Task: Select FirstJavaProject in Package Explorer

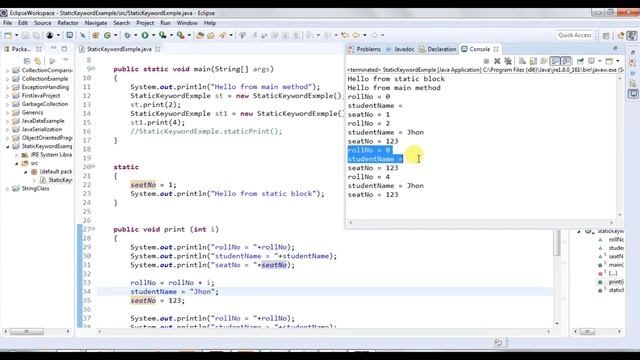Action: click(x=41, y=96)
